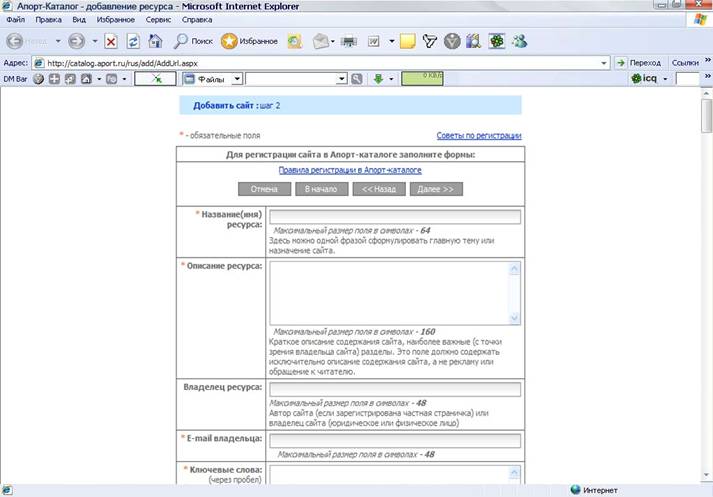Click the Ссылки links toolbar label
This screenshot has height=497, width=713.
(x=685, y=63)
